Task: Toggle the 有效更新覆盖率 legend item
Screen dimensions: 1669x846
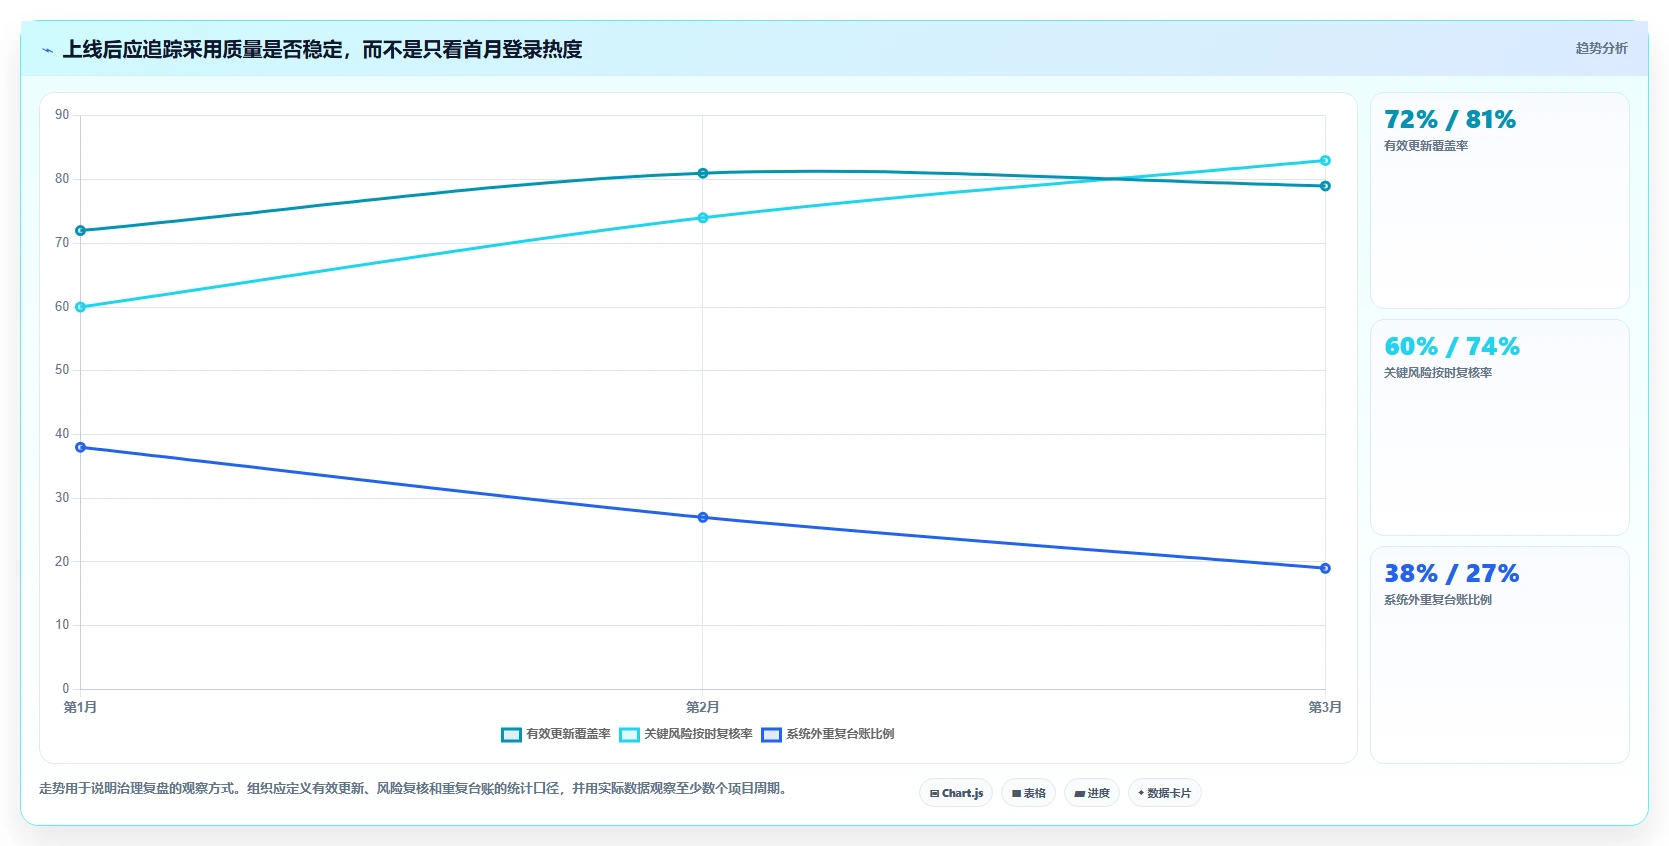Action: (556, 734)
